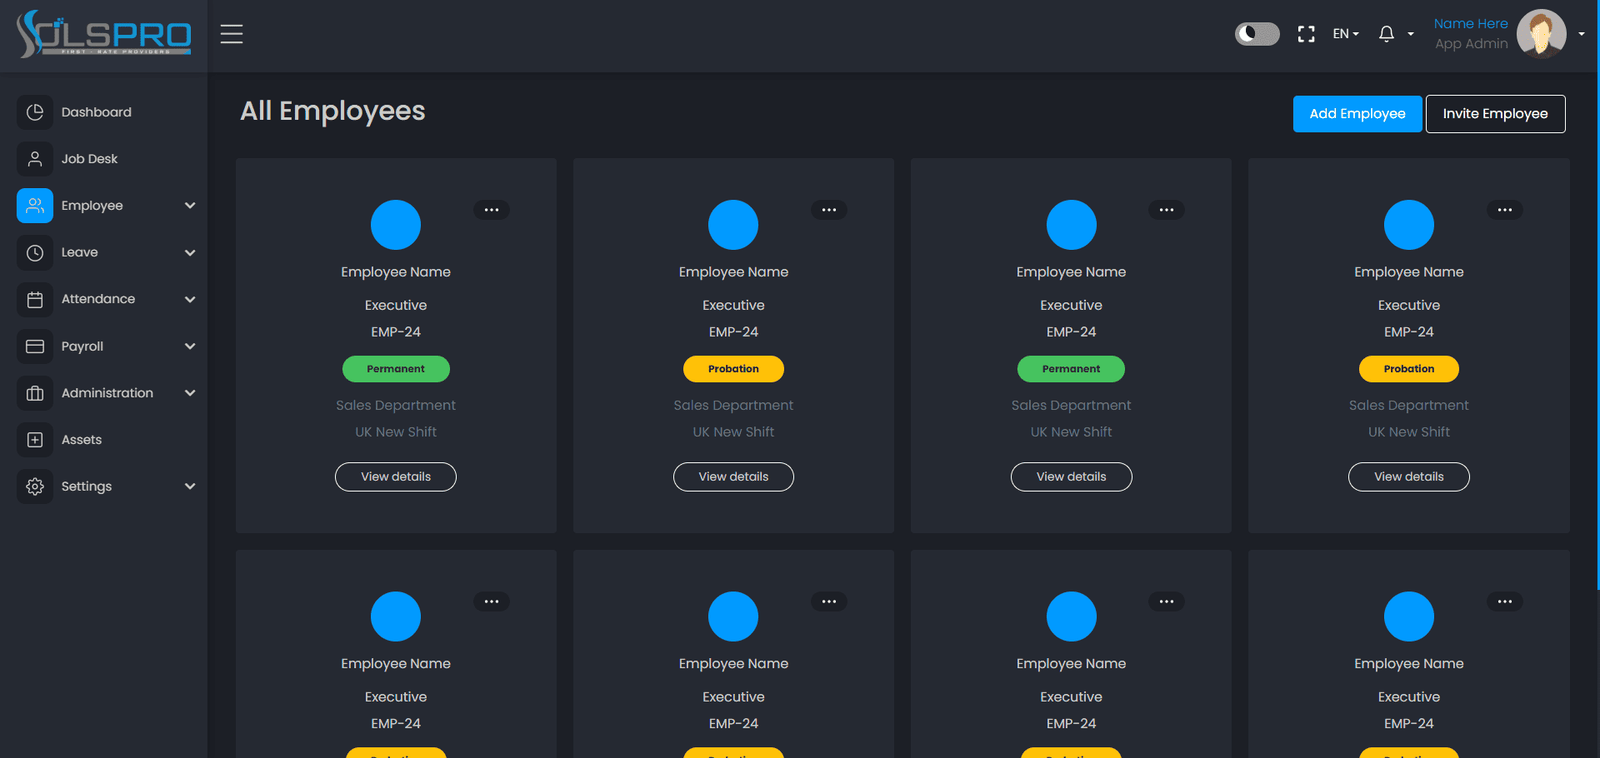Screen dimensions: 1600x758
Task: Open three-dot menu on first employee card
Action: pos(492,210)
